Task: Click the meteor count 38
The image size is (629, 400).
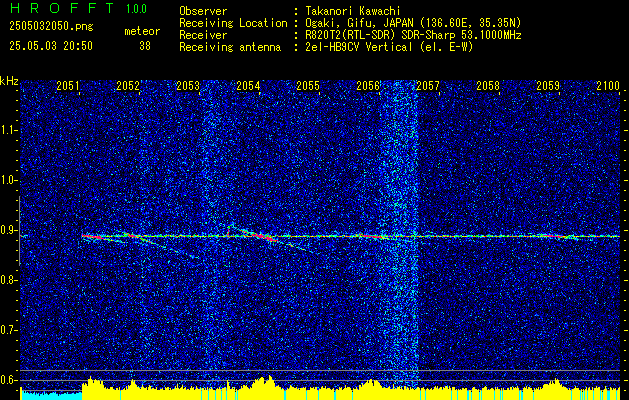Action: click(145, 46)
